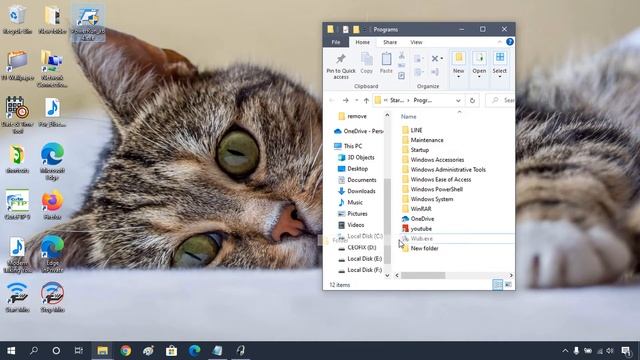Screen dimensions: 640x360
Task: Click the Move to icon in Organize
Action: coord(418,59)
